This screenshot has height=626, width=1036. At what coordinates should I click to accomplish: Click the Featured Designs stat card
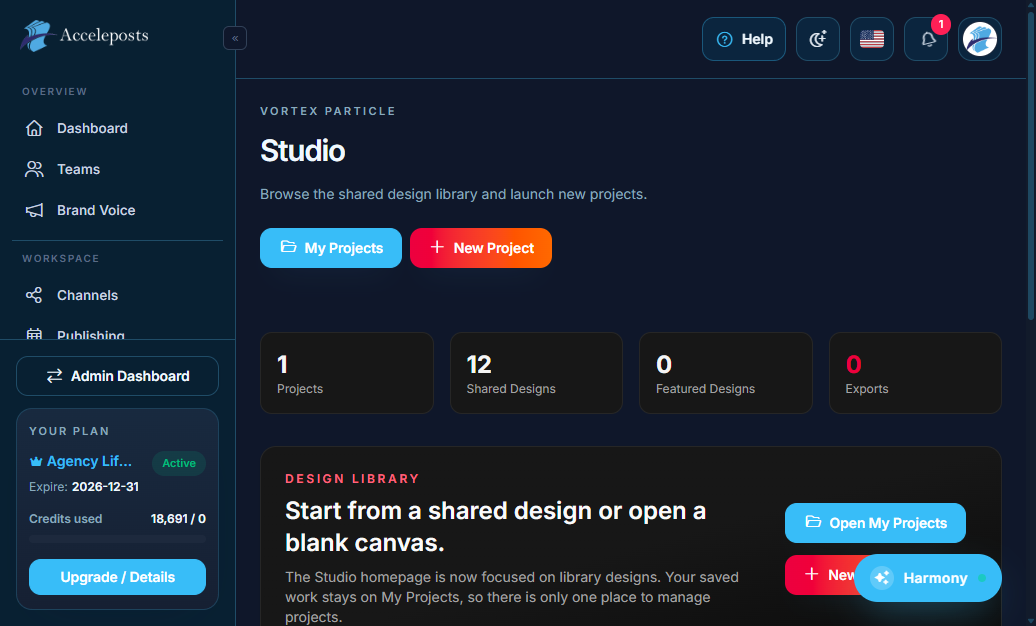click(725, 373)
